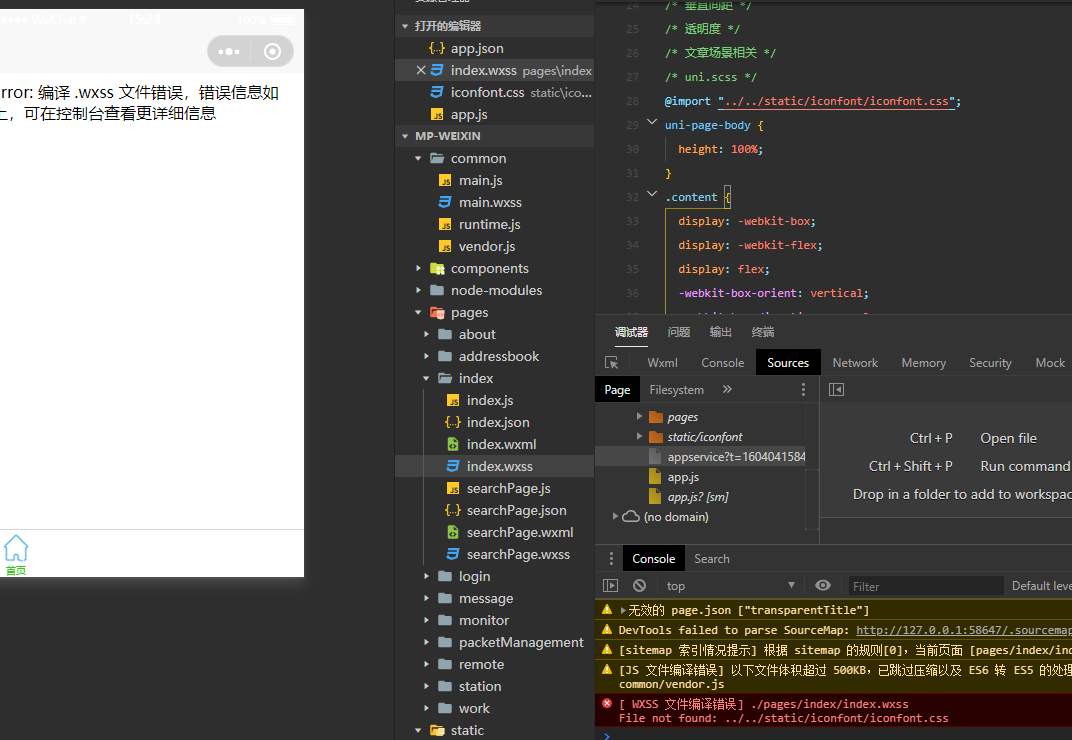The width and height of the screenshot is (1072, 740).
Task: Collapse the common folder
Action: coord(418,158)
